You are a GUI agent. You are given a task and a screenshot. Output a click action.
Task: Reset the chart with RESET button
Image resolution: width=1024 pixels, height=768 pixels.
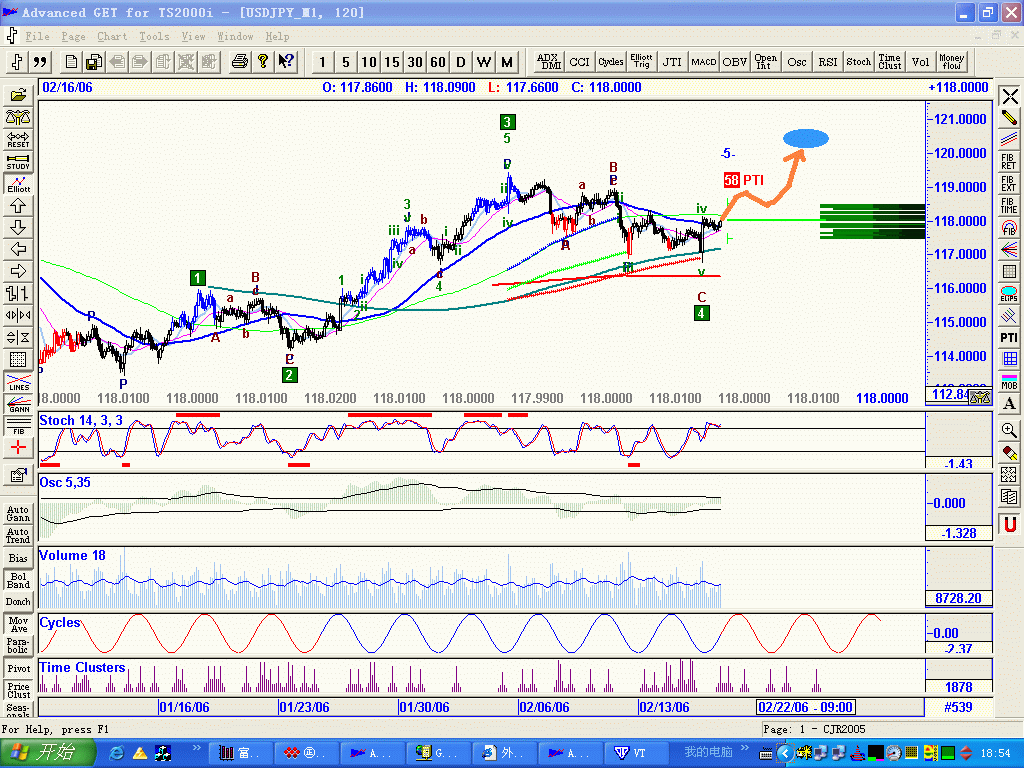pyautogui.click(x=18, y=140)
